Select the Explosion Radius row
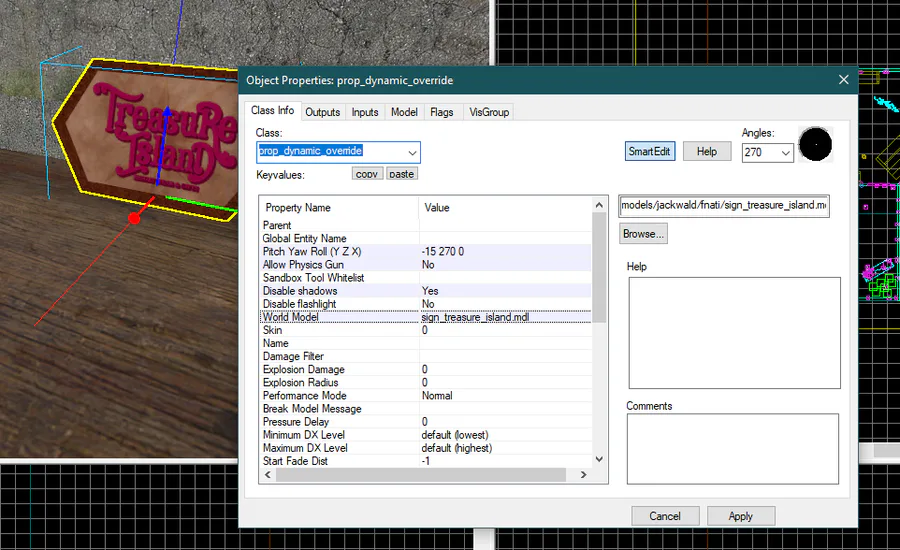The image size is (900, 550). tap(425, 382)
